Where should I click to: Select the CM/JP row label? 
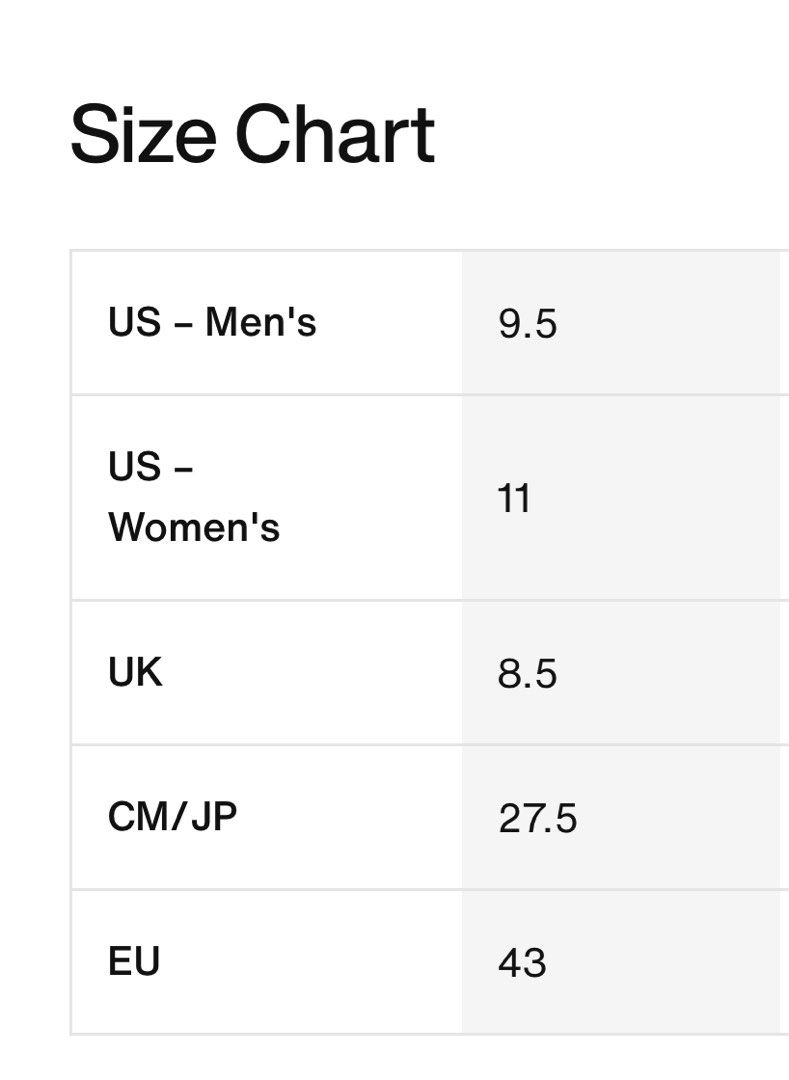(173, 817)
